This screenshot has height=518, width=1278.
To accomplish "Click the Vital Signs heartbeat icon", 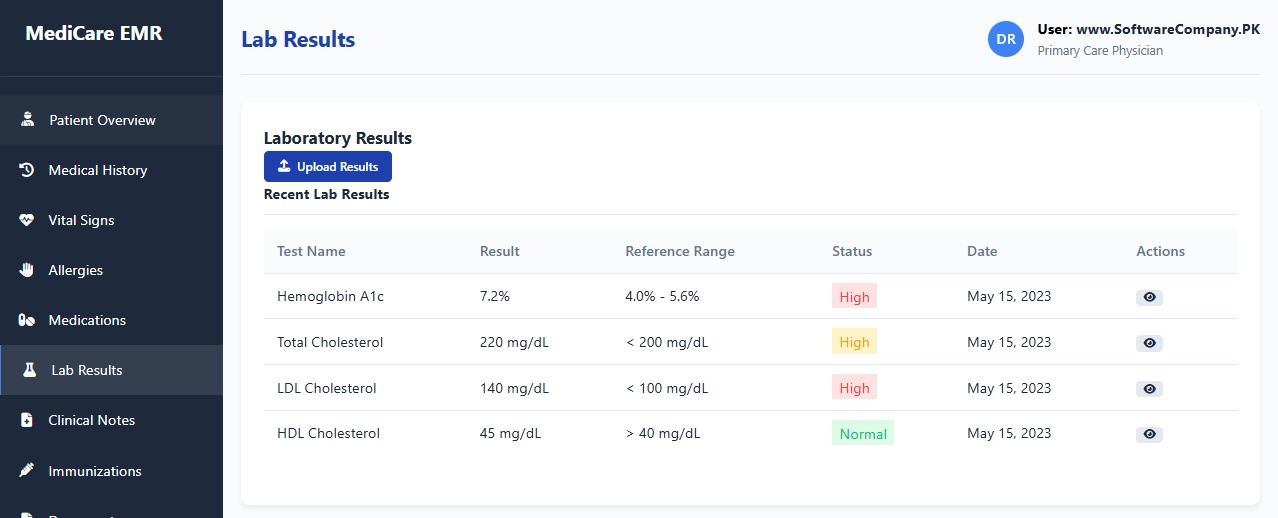I will click(x=27, y=220).
